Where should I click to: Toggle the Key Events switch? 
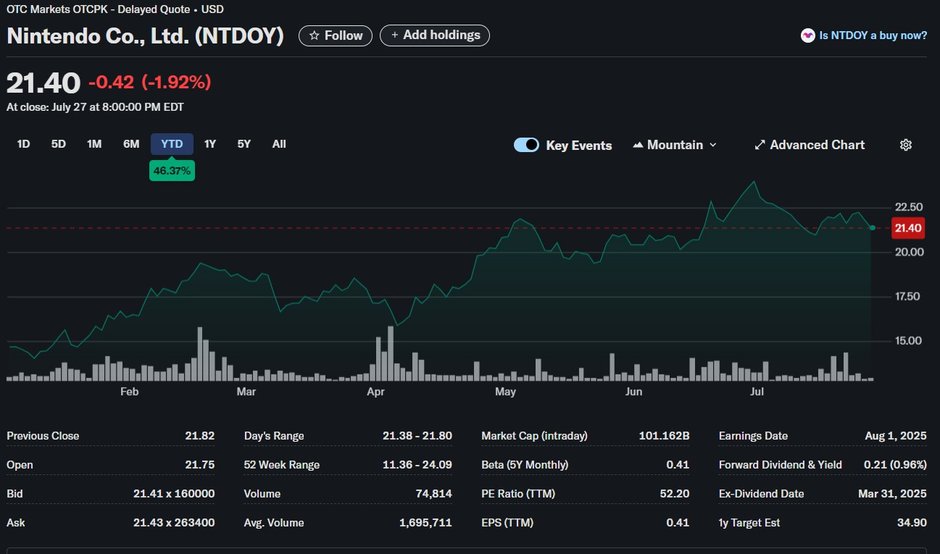[x=526, y=145]
